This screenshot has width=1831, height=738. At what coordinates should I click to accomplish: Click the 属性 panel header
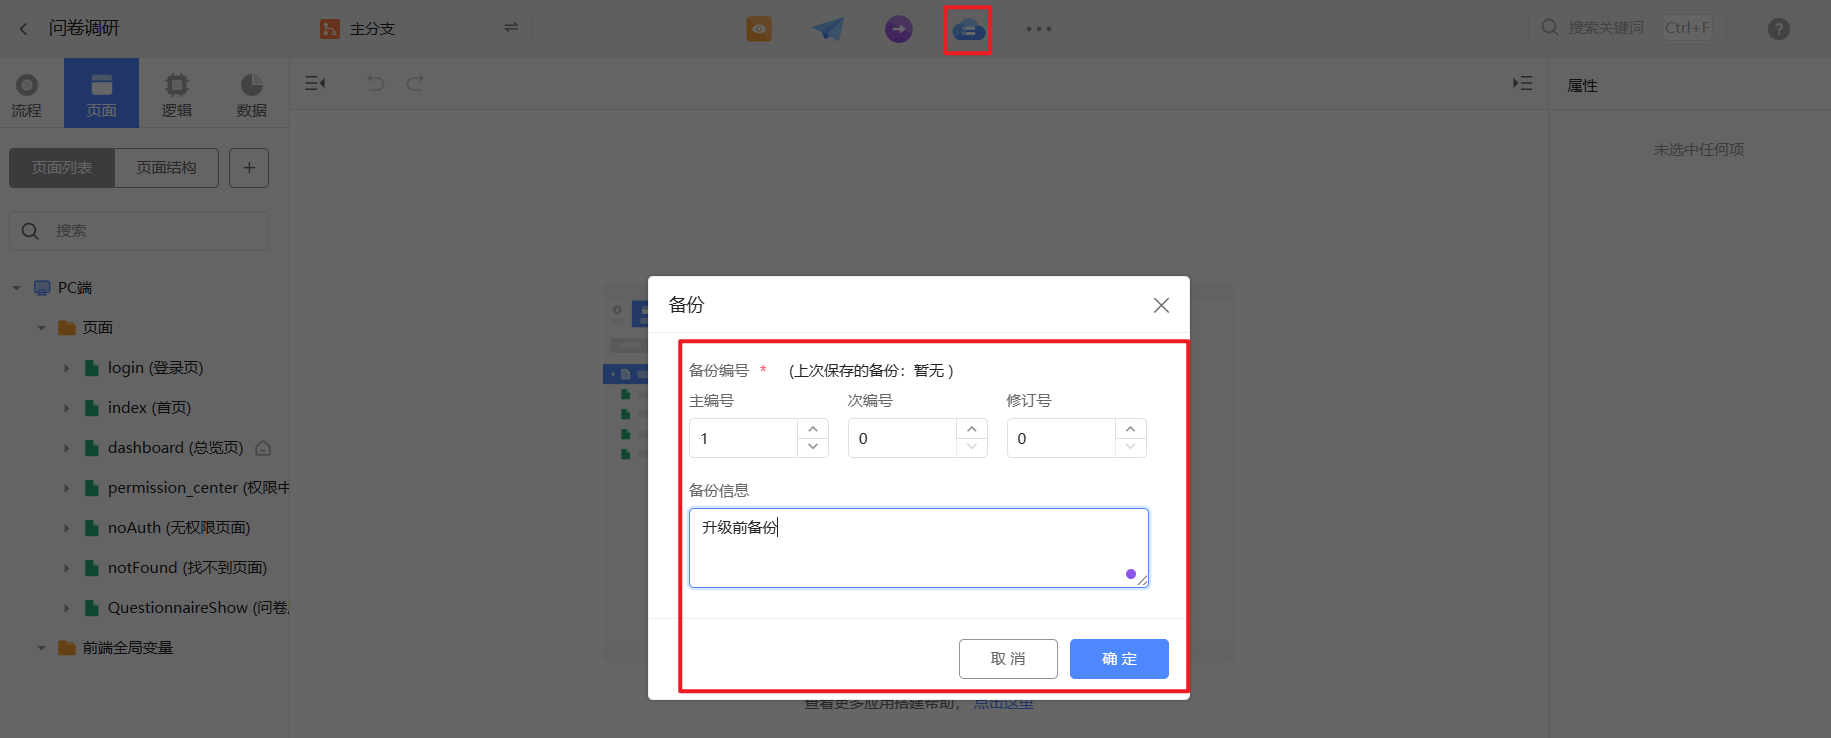point(1582,86)
